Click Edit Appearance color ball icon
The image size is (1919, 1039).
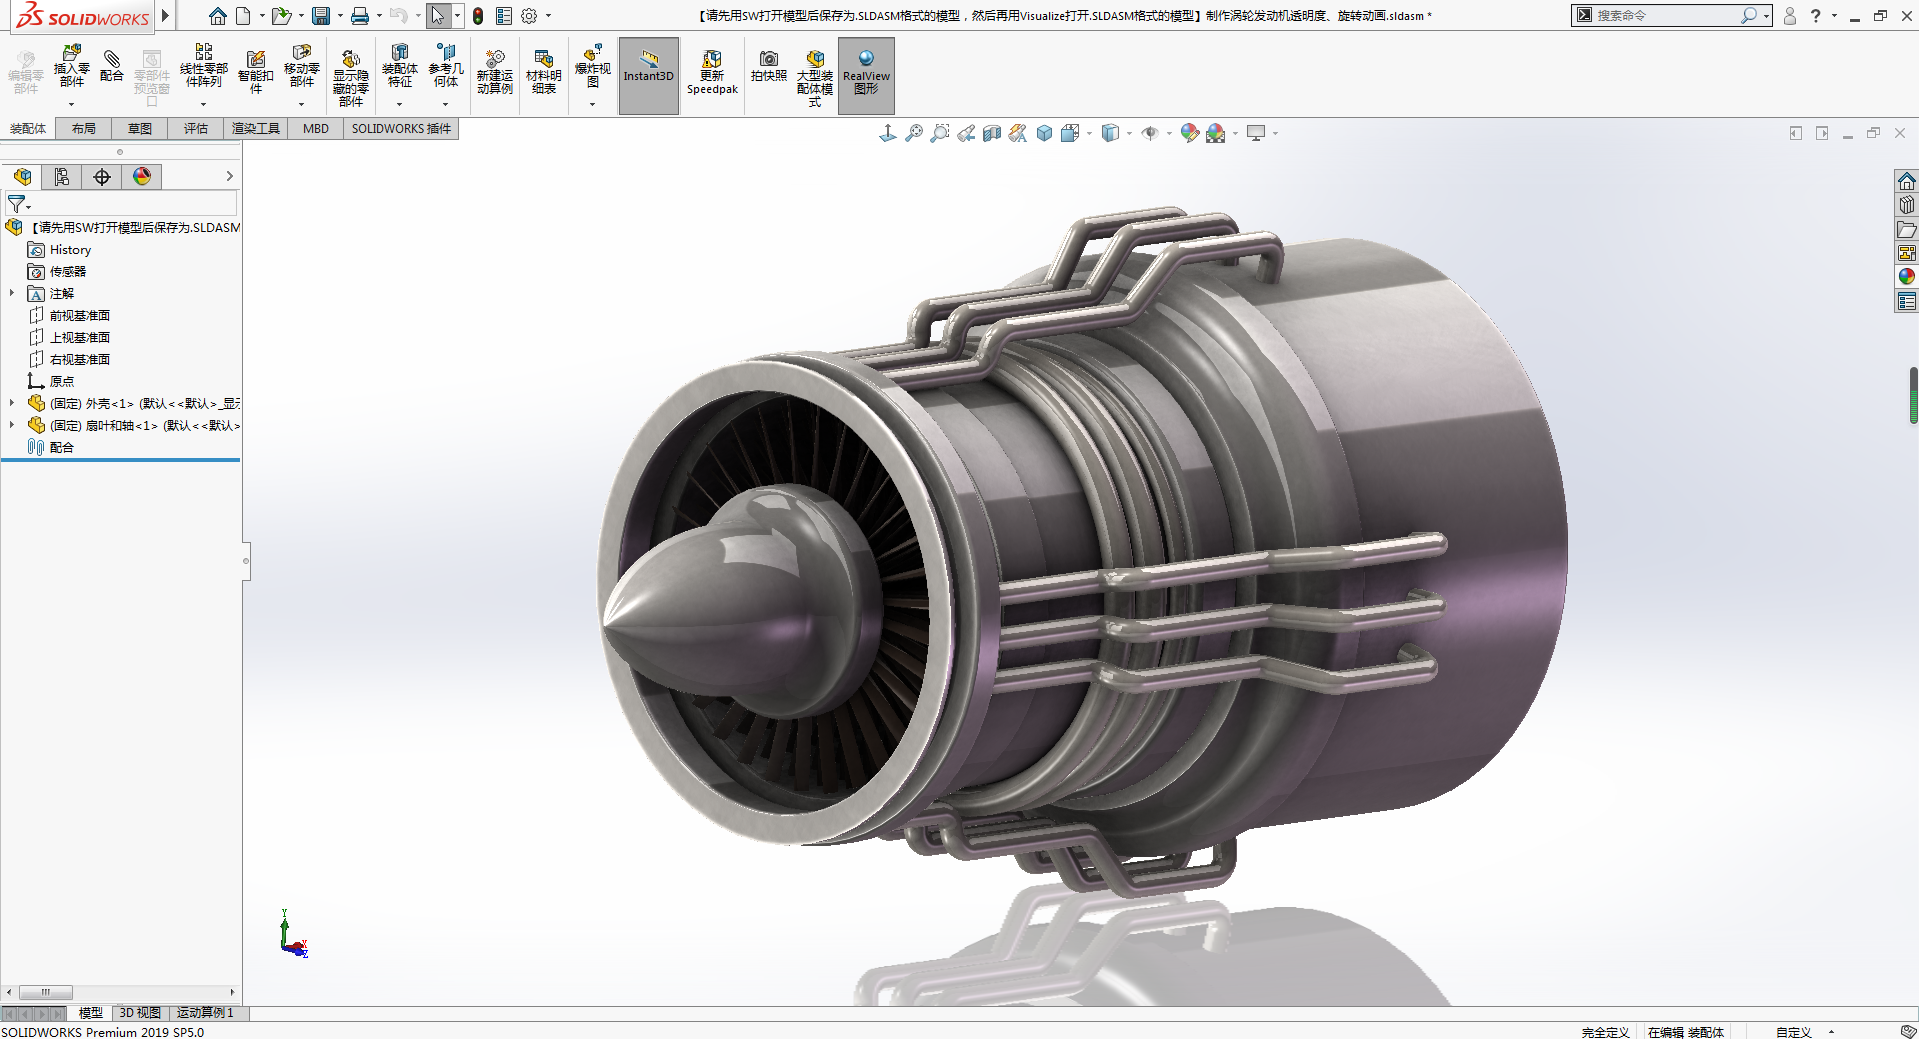tap(1188, 133)
